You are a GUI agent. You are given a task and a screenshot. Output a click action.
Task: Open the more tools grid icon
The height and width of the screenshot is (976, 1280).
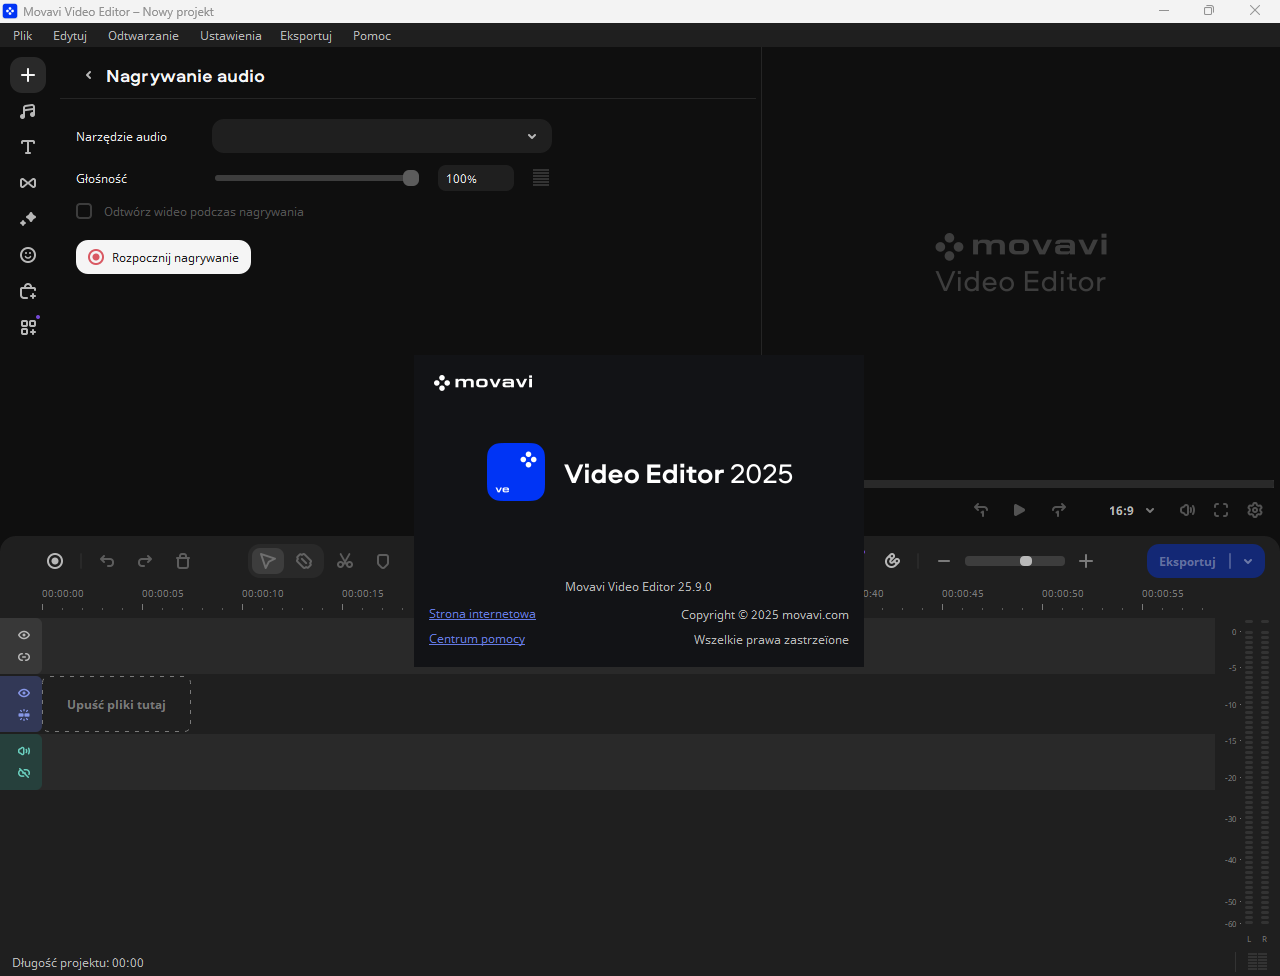pyautogui.click(x=28, y=327)
